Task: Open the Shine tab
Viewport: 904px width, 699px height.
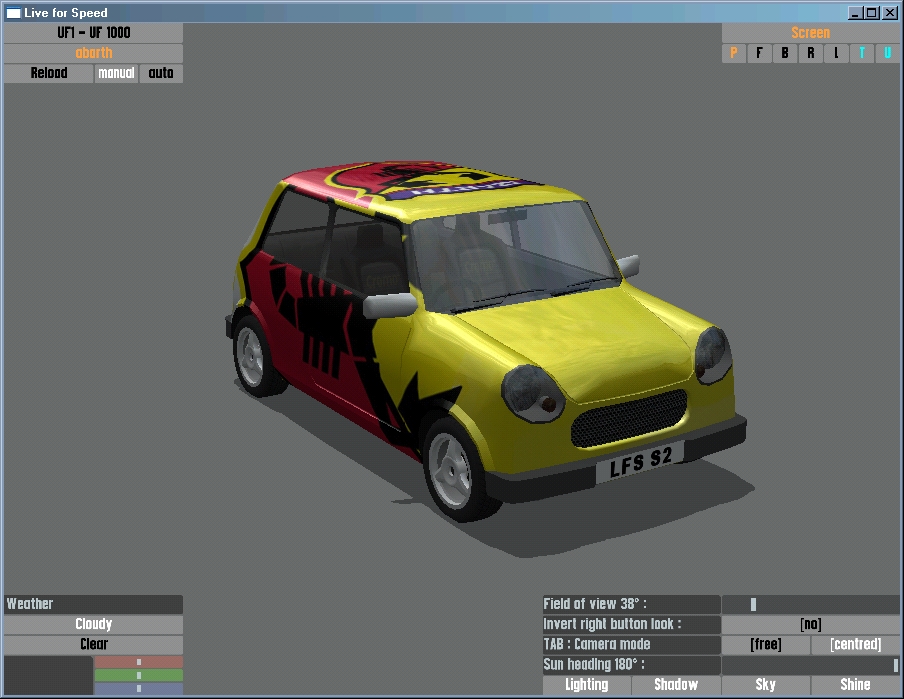Action: (855, 685)
